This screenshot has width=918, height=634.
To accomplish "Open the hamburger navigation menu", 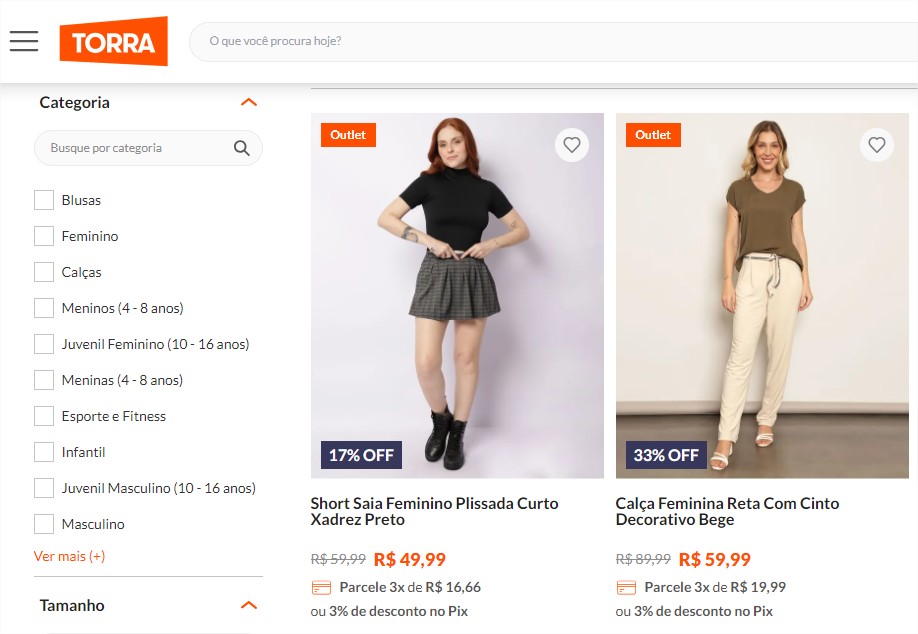I will click(24, 41).
